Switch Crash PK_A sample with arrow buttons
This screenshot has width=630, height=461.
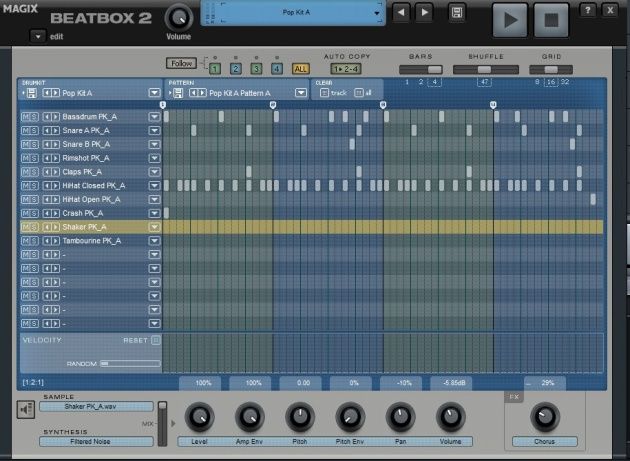[x=51, y=213]
